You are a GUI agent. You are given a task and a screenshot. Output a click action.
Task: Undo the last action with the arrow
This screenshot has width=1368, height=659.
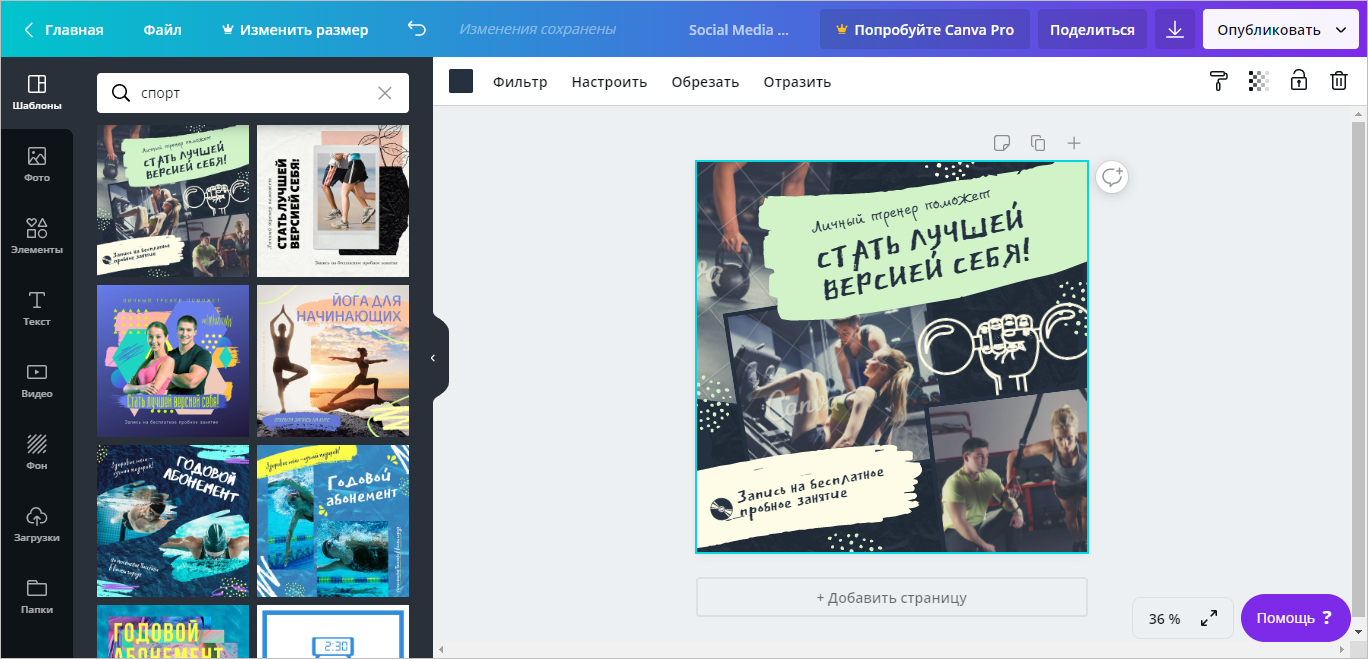(417, 30)
